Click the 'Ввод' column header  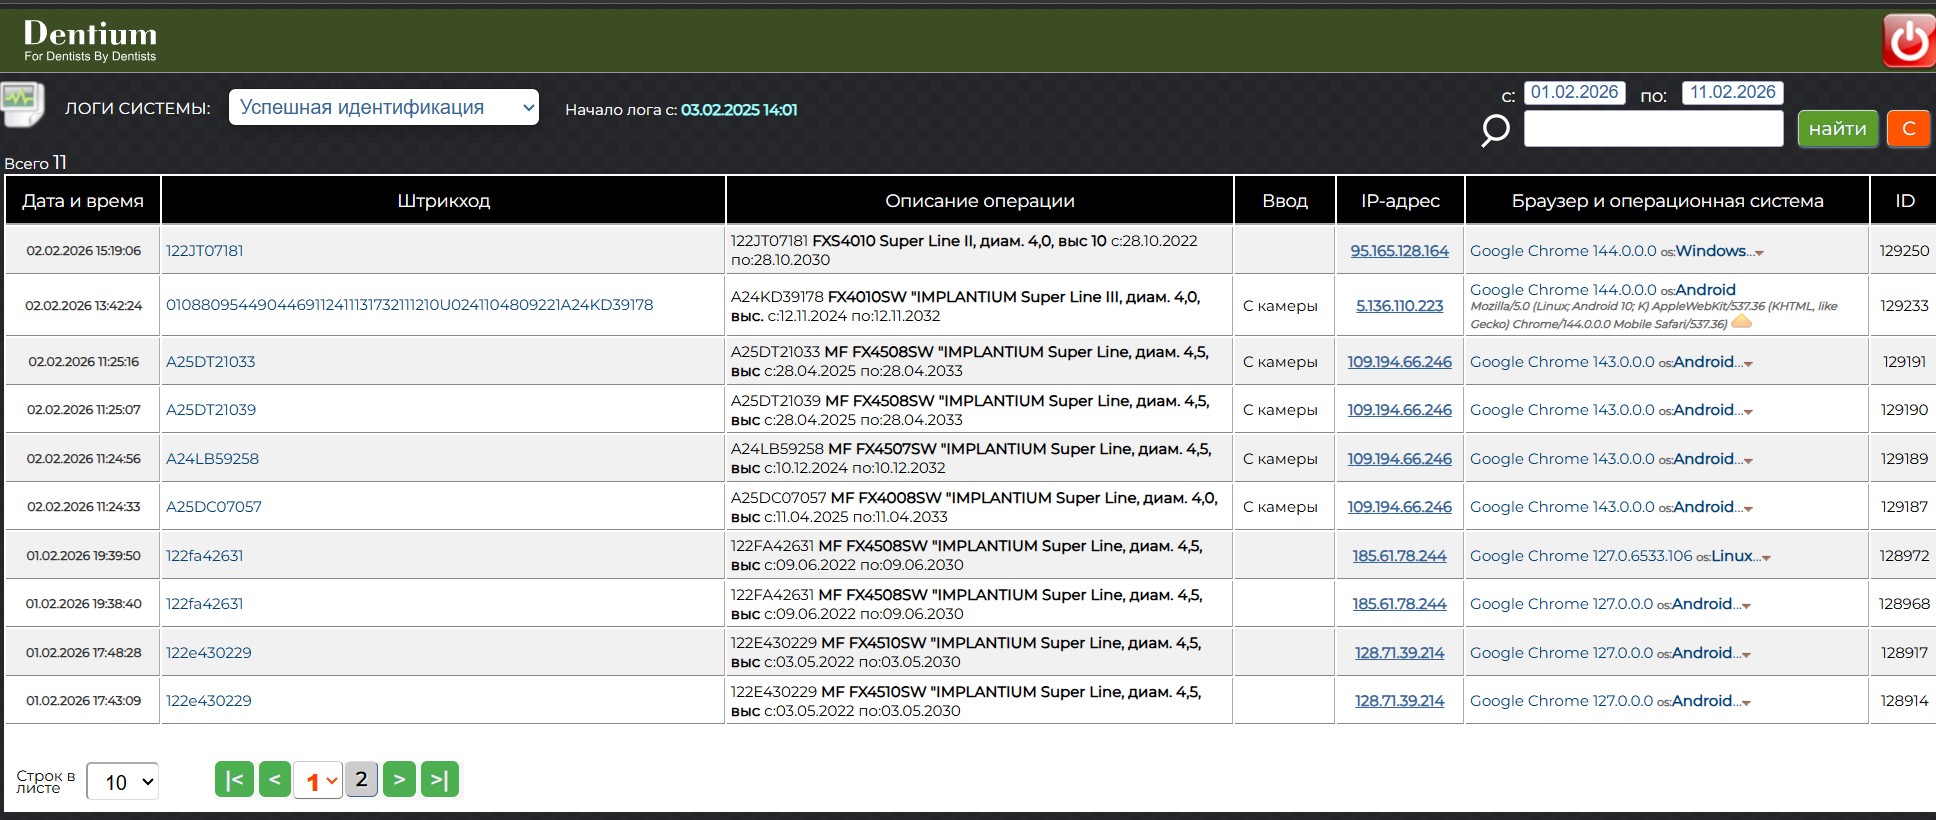pyautogui.click(x=1285, y=200)
